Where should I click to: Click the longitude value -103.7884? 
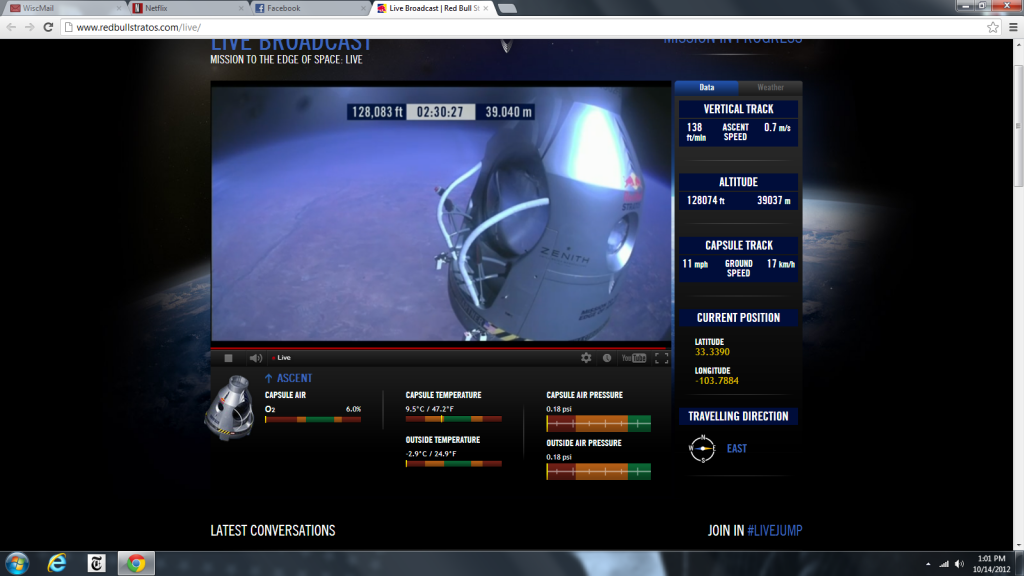coord(716,381)
